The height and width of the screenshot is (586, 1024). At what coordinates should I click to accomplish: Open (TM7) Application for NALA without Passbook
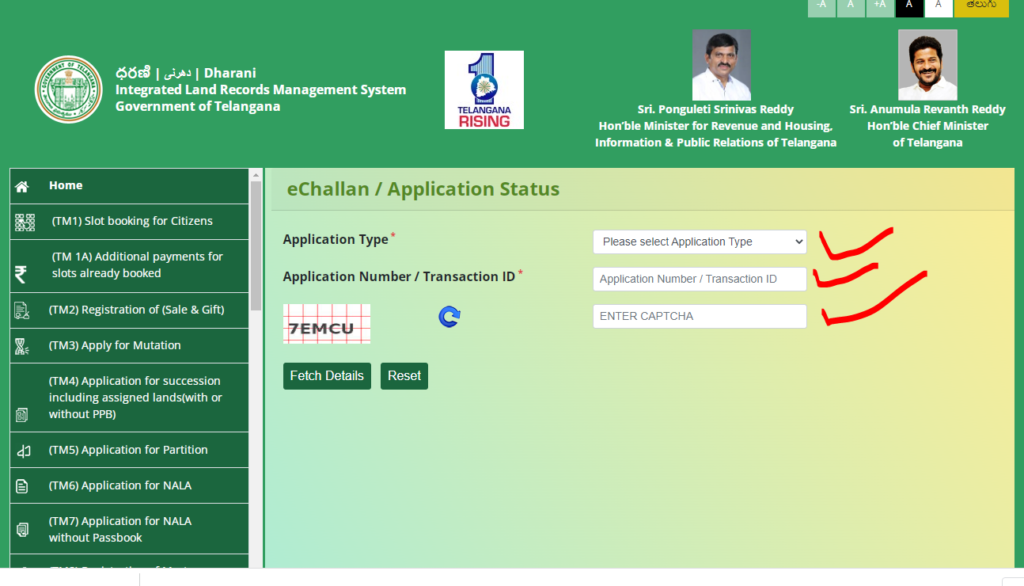(x=129, y=529)
